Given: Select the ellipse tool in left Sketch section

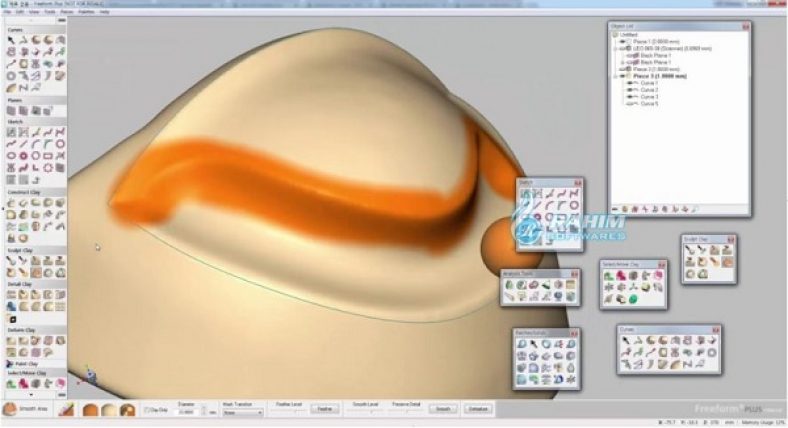Looking at the screenshot, I should pyautogui.click(x=11, y=156).
